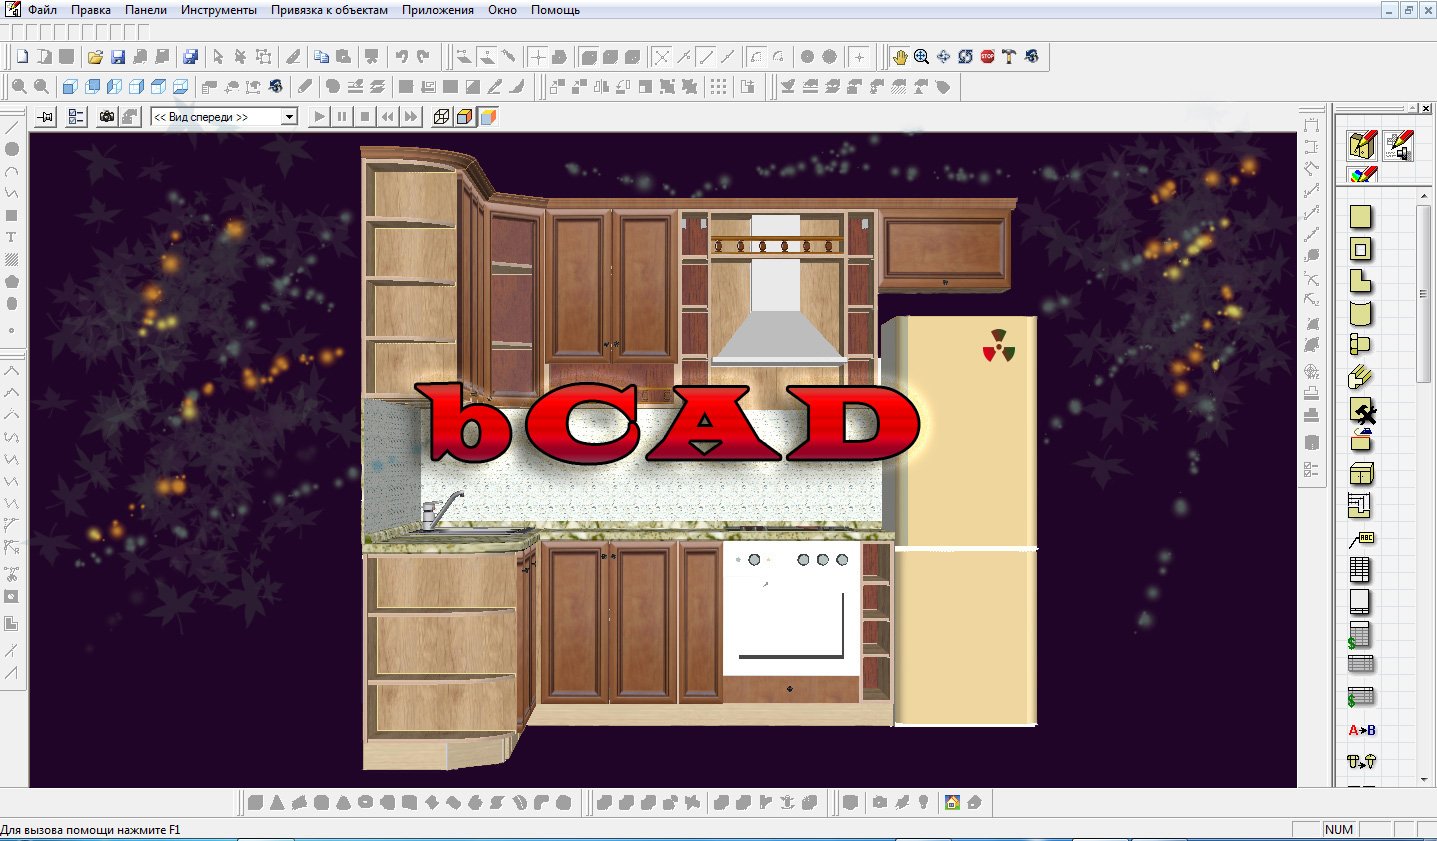
Task: Click the red STOP sign icon
Action: coord(987,57)
